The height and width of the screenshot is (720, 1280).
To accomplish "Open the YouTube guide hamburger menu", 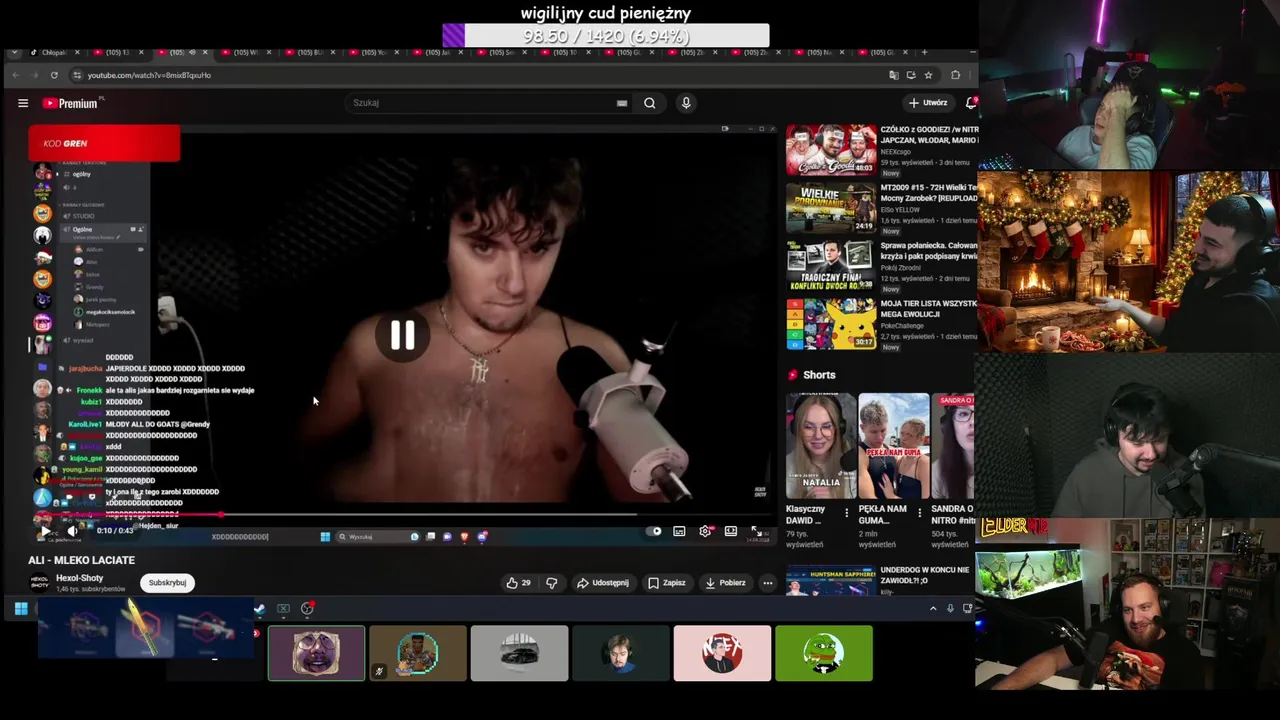I will pos(23,103).
